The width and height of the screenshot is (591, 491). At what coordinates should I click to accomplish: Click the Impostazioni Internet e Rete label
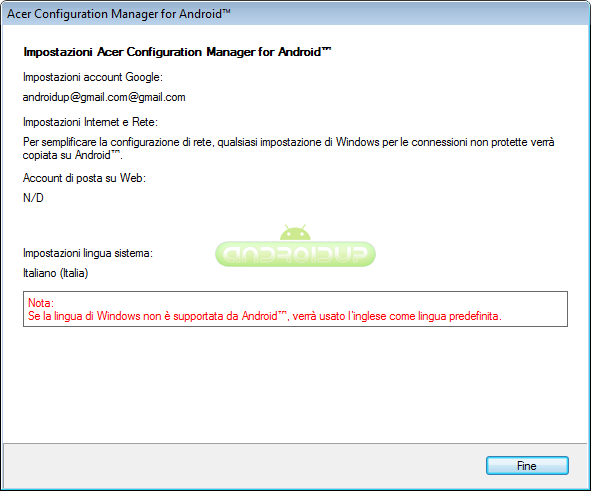click(90, 122)
